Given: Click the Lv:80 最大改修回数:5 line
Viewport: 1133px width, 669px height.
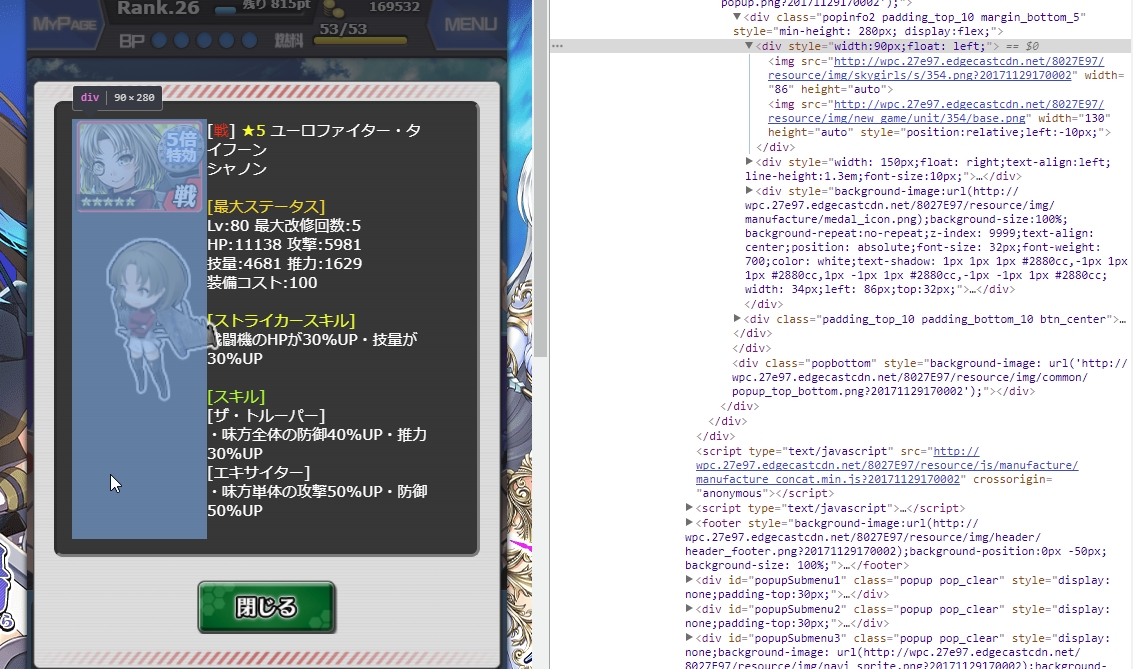Looking at the screenshot, I should click(x=284, y=226).
